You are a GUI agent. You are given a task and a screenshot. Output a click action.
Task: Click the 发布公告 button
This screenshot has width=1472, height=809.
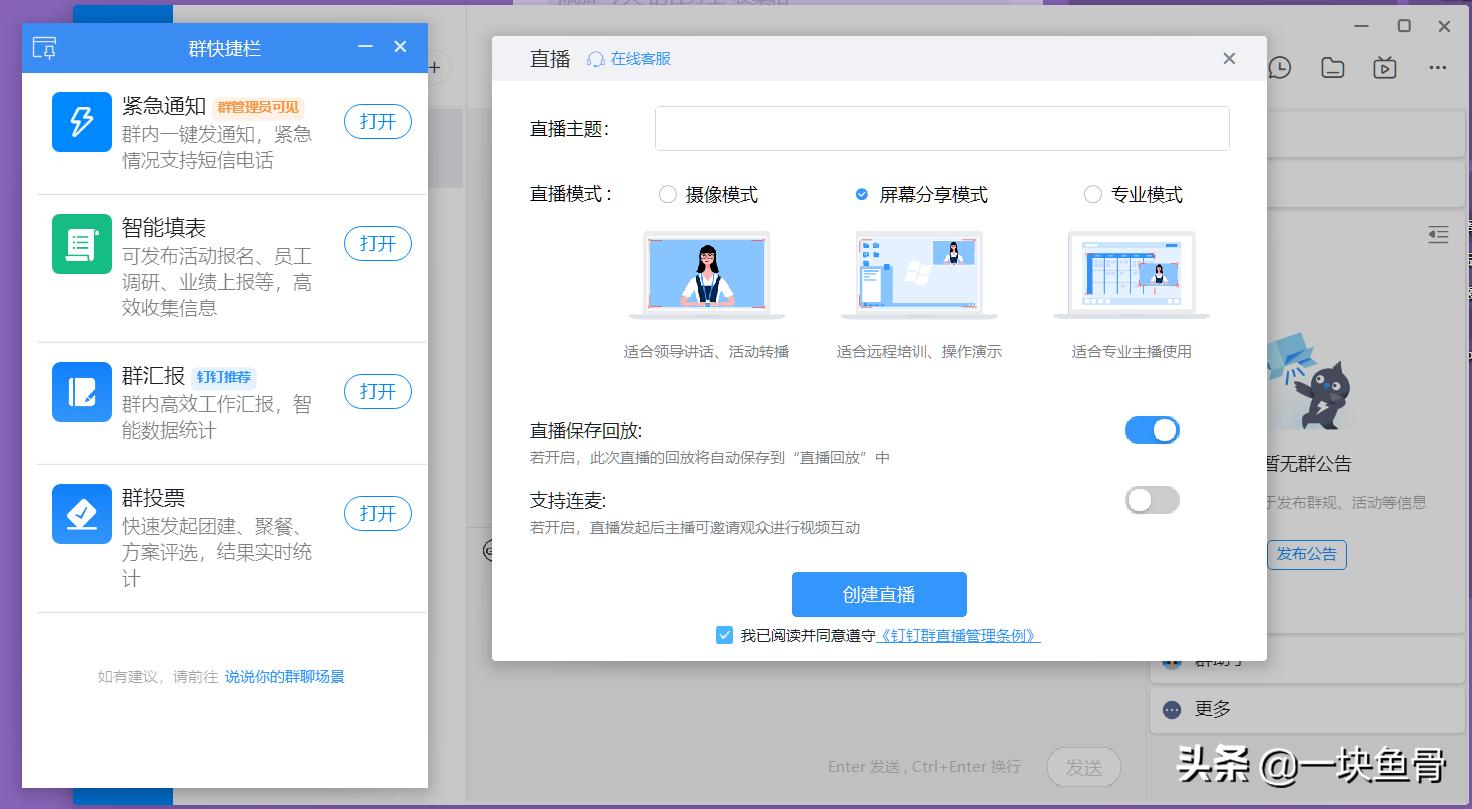[x=1306, y=554]
